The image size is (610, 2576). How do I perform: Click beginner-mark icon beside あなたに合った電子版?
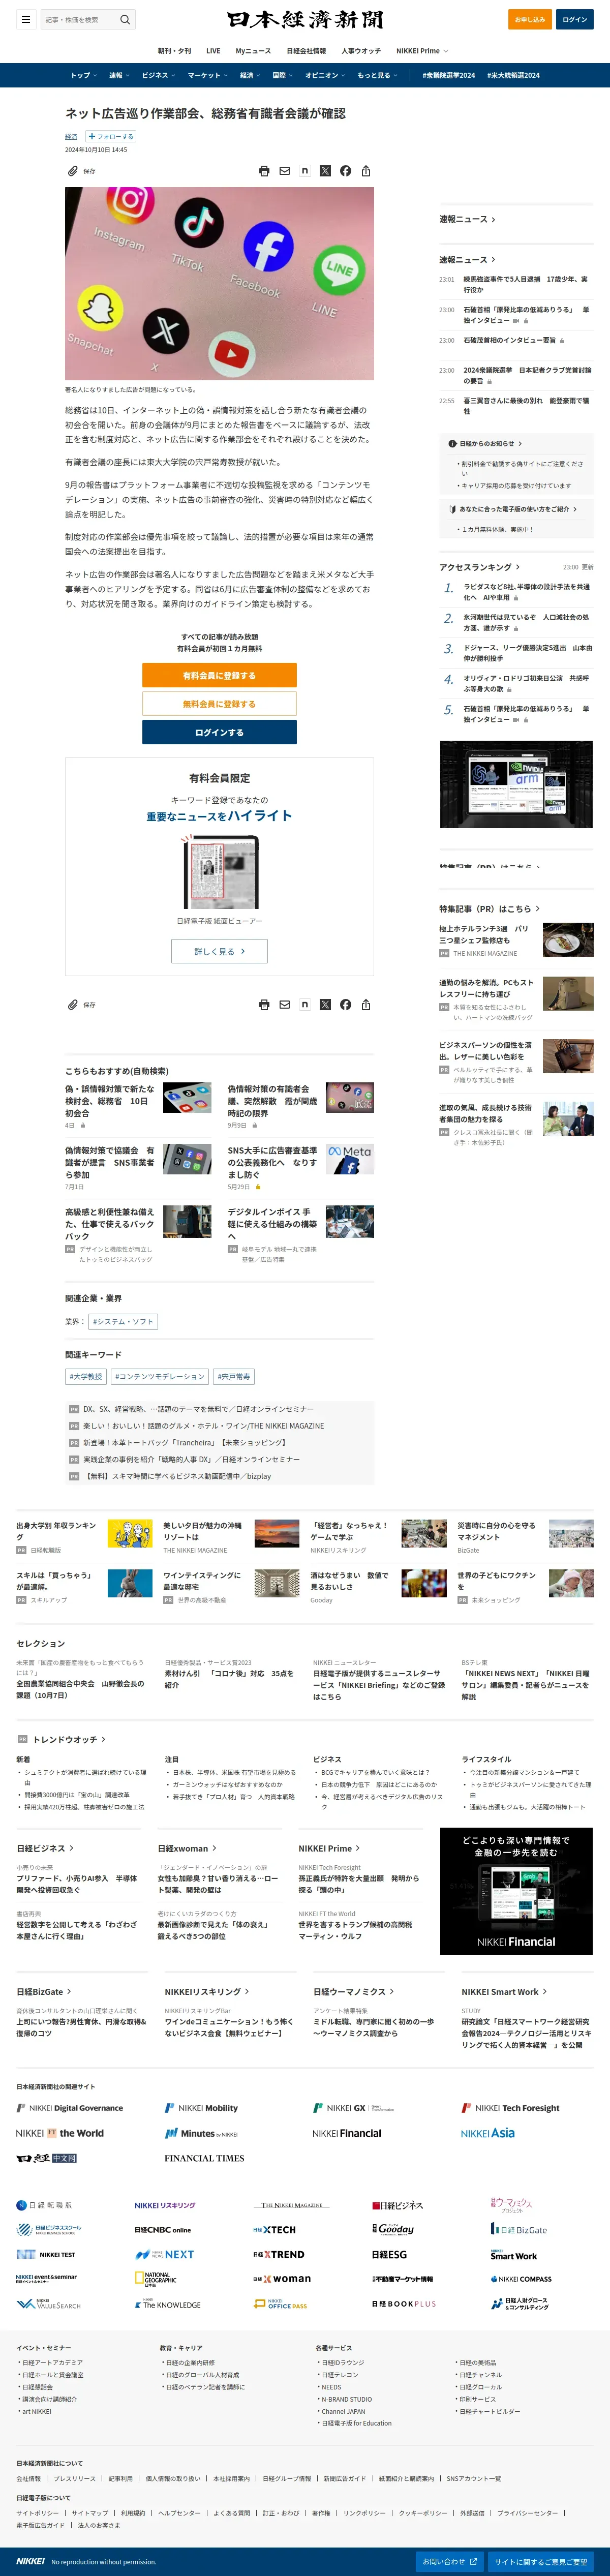coord(452,509)
